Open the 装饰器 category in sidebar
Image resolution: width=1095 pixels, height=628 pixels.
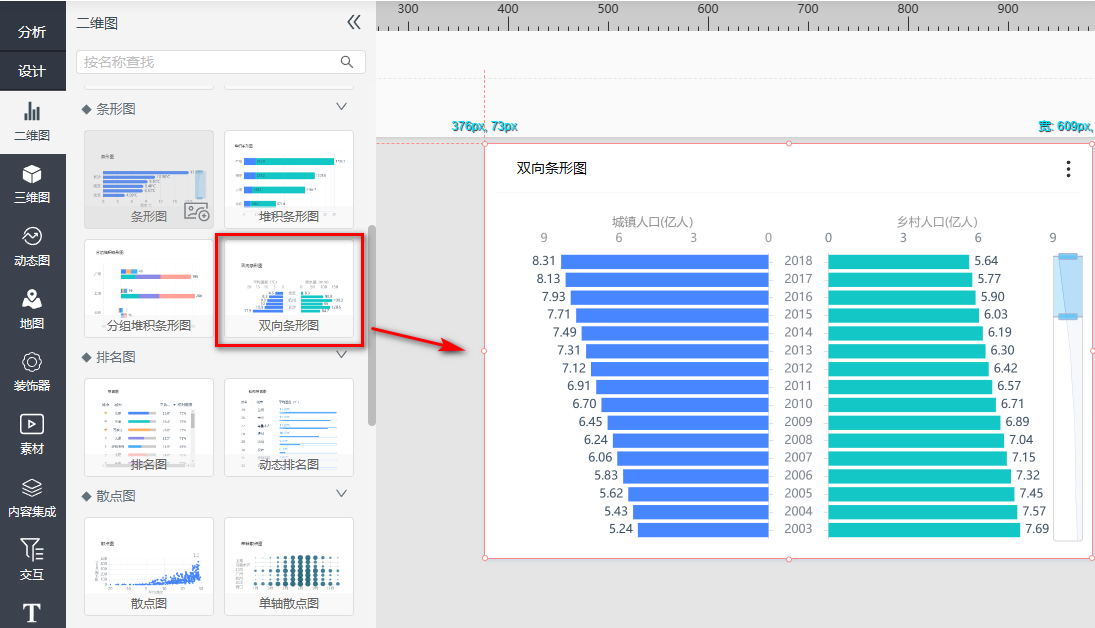(32, 372)
